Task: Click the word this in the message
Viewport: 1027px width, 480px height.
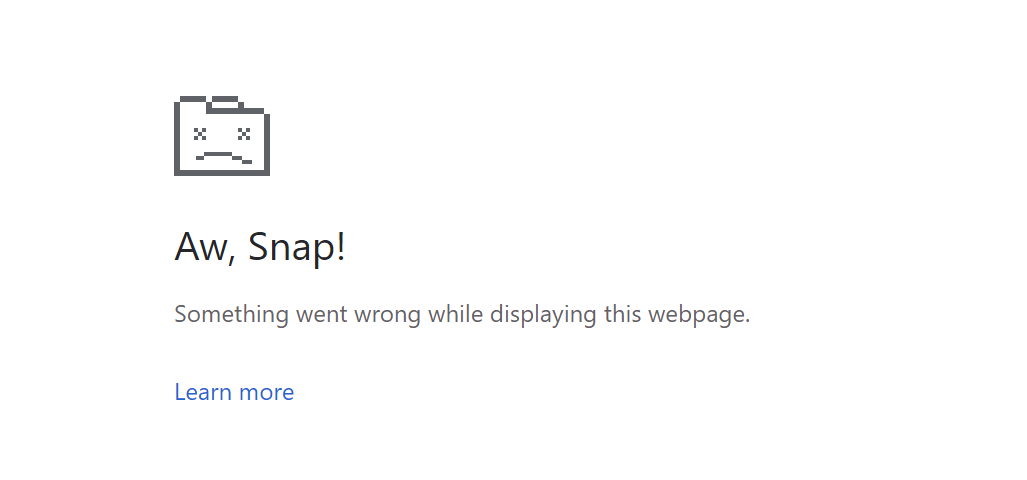Action: 622,314
